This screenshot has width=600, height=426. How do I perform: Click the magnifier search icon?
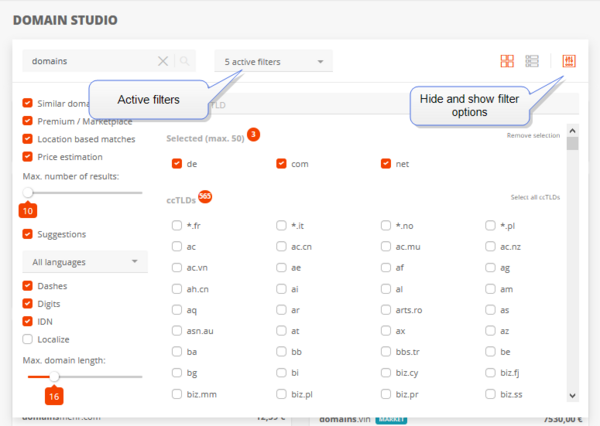click(x=184, y=61)
